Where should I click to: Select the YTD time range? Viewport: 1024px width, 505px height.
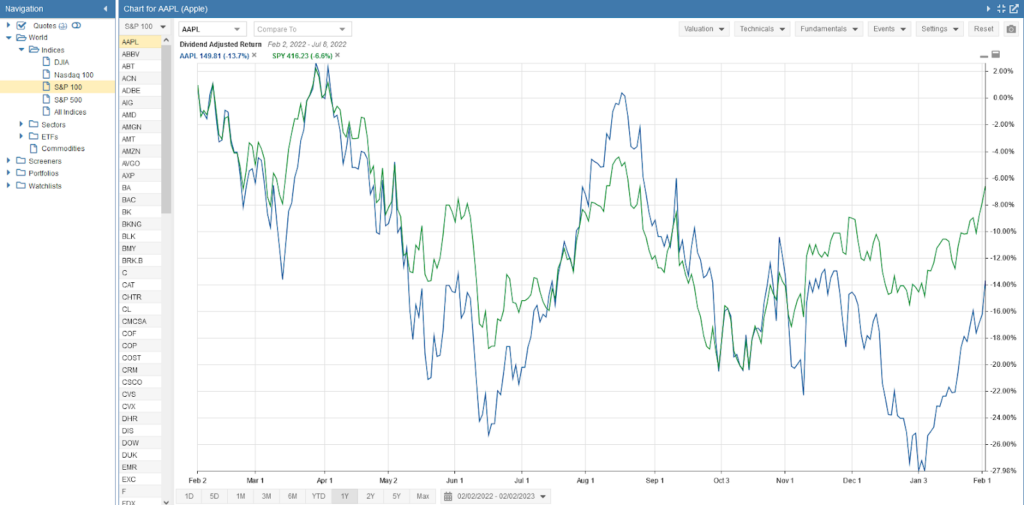click(x=319, y=497)
